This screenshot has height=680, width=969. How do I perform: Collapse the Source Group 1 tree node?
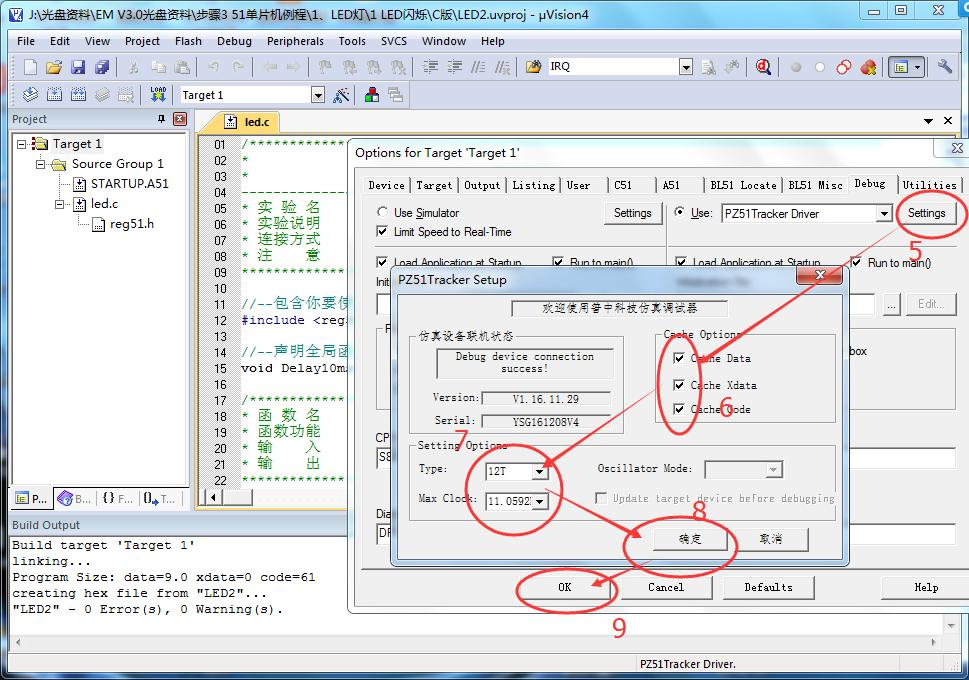point(41,164)
